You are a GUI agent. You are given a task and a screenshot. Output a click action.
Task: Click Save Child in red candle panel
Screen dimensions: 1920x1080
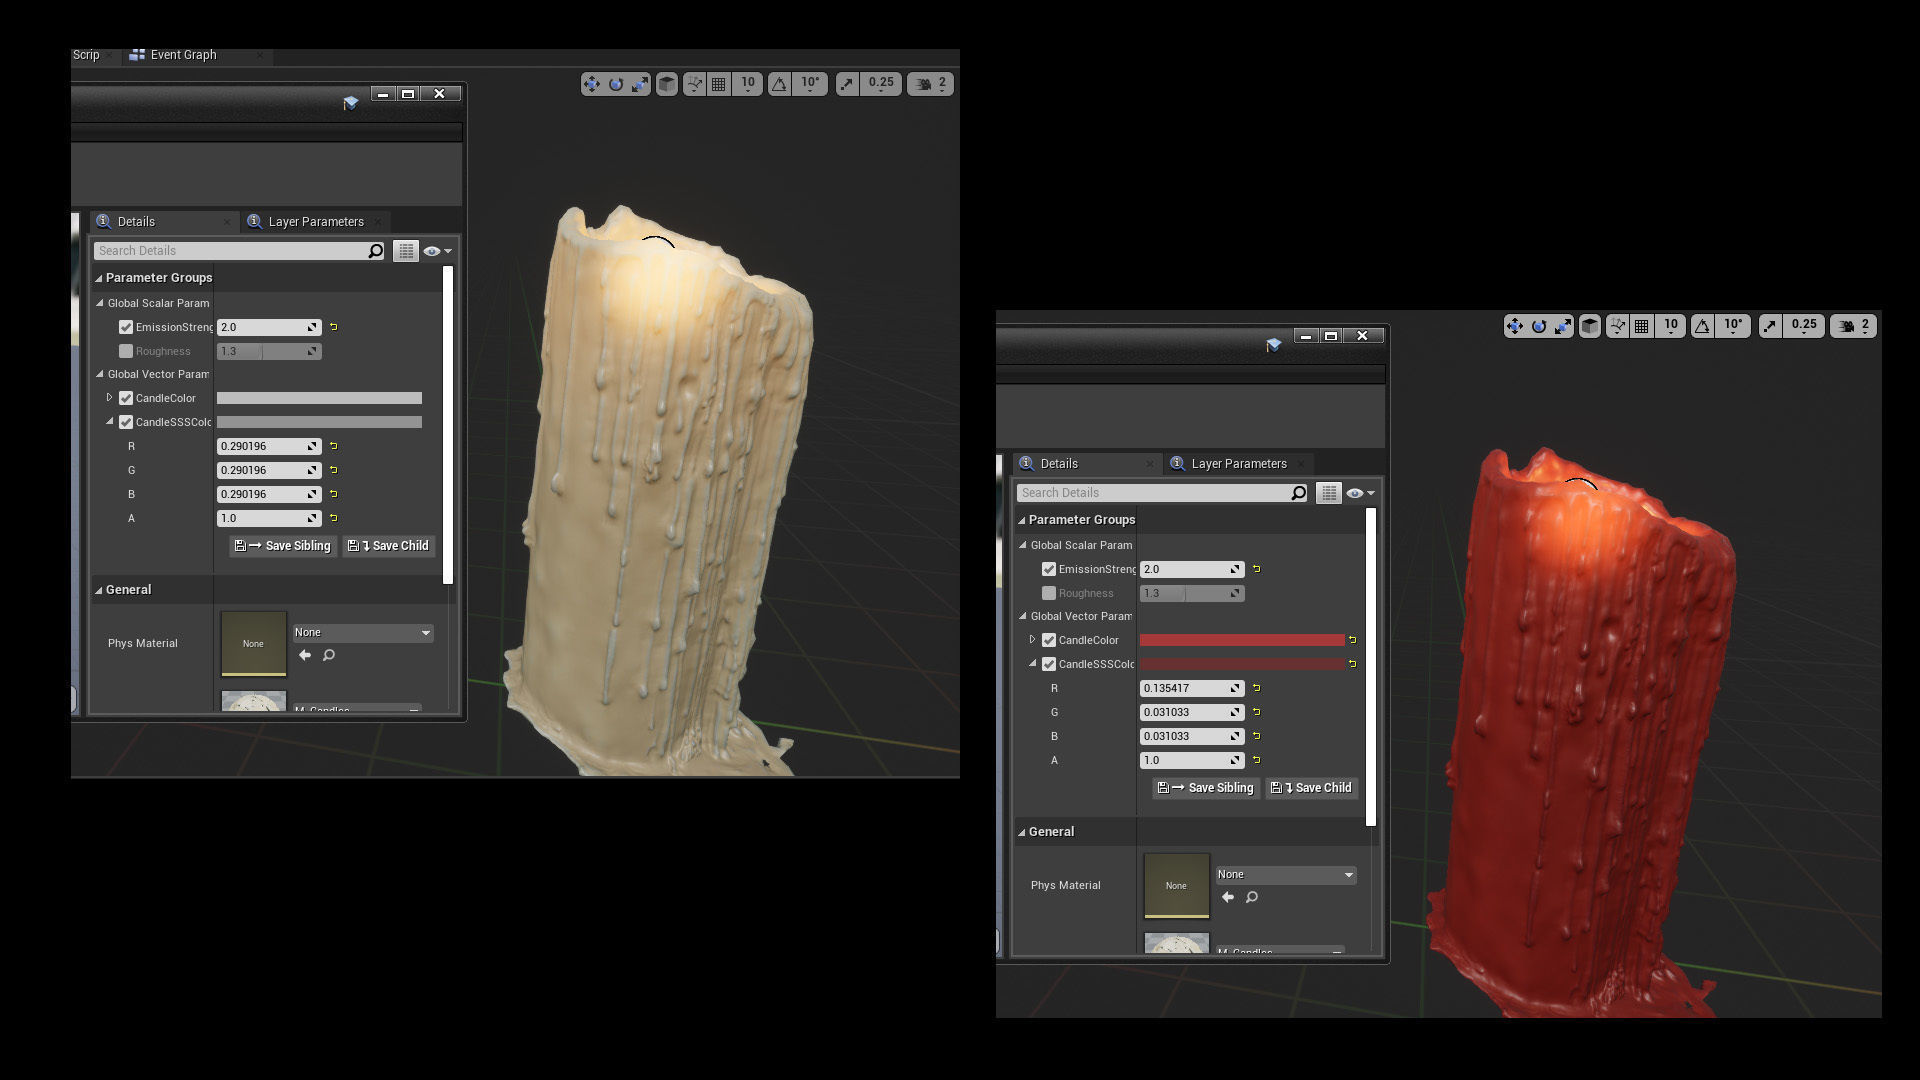pyautogui.click(x=1312, y=788)
